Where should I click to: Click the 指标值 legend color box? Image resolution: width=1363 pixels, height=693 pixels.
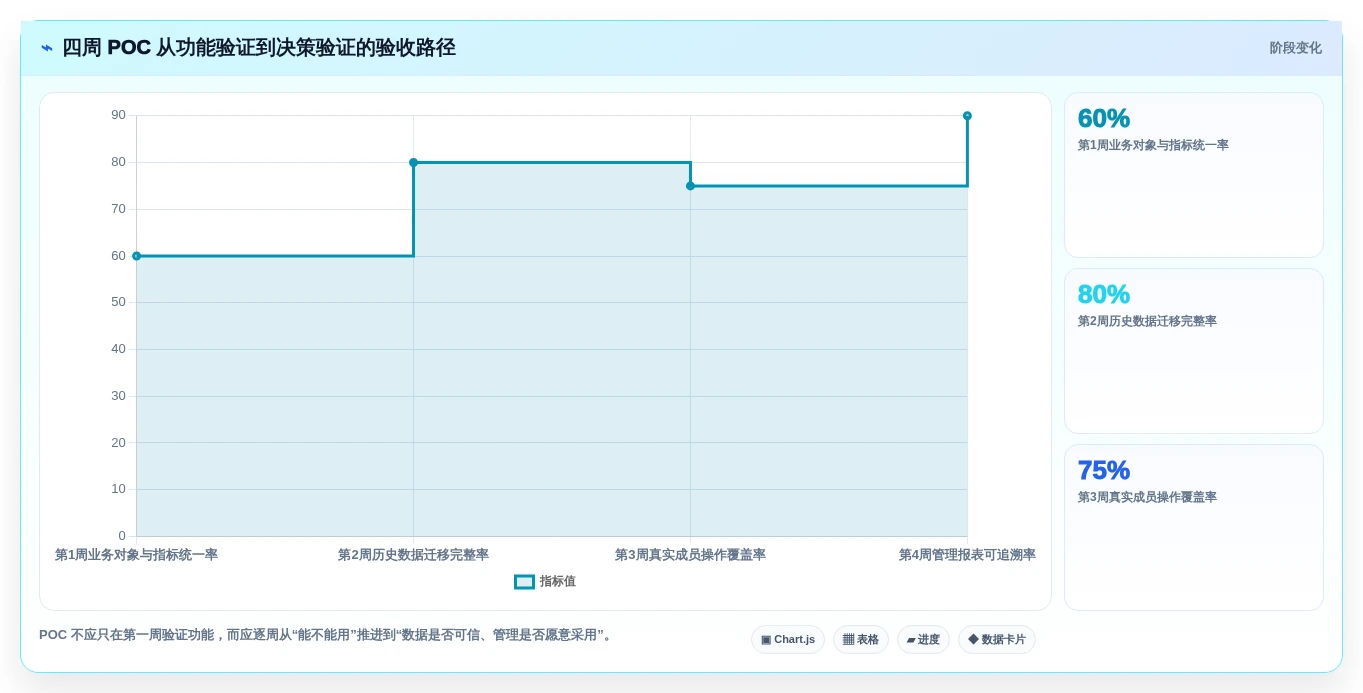[524, 581]
